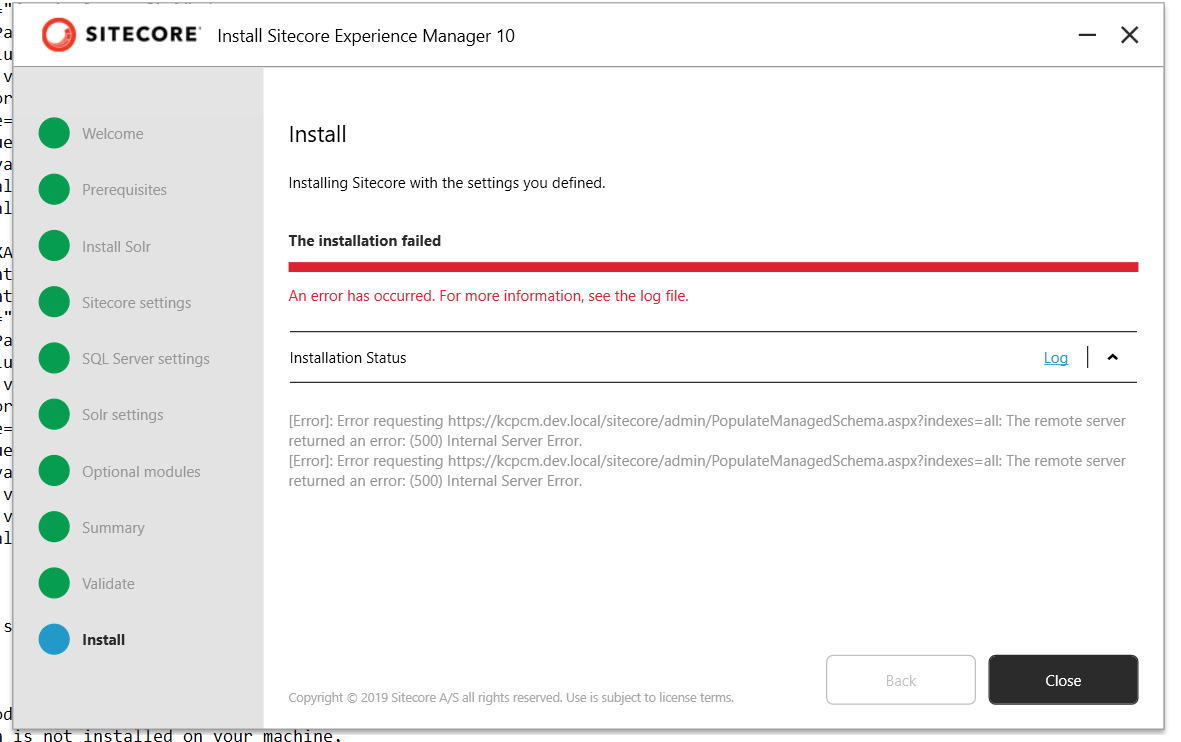Click the 'Install Sitecore Experience Manager 10' title
This screenshot has width=1181, height=742.
click(366, 36)
